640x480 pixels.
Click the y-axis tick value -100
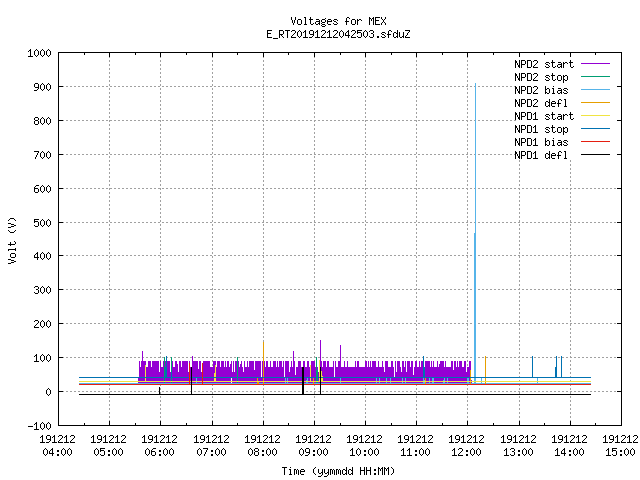39,426
